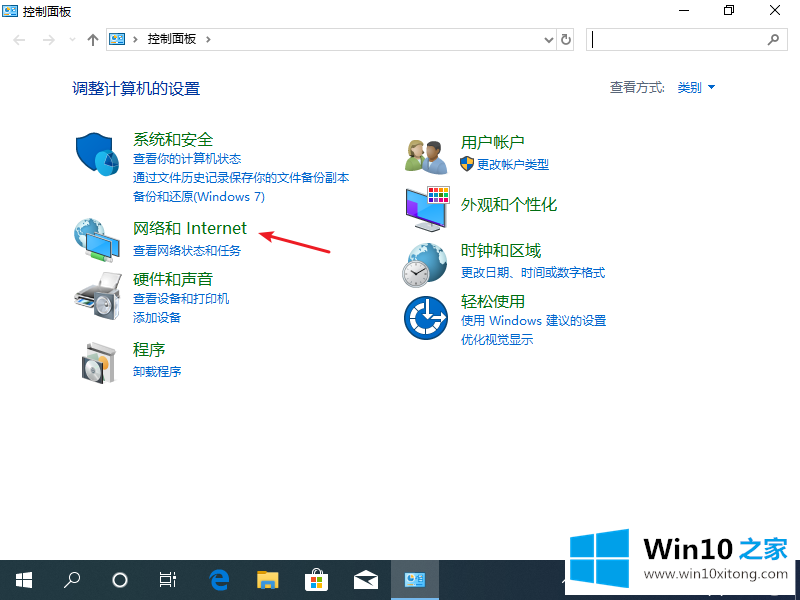Go up one level with up arrow
800x600 pixels.
[x=92, y=40]
